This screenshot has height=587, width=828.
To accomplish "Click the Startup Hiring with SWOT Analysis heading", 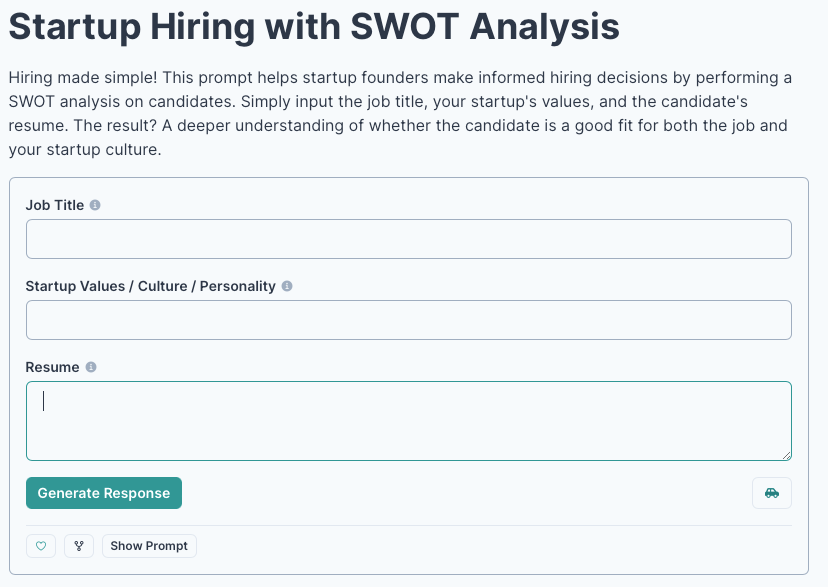I will tap(314, 27).
